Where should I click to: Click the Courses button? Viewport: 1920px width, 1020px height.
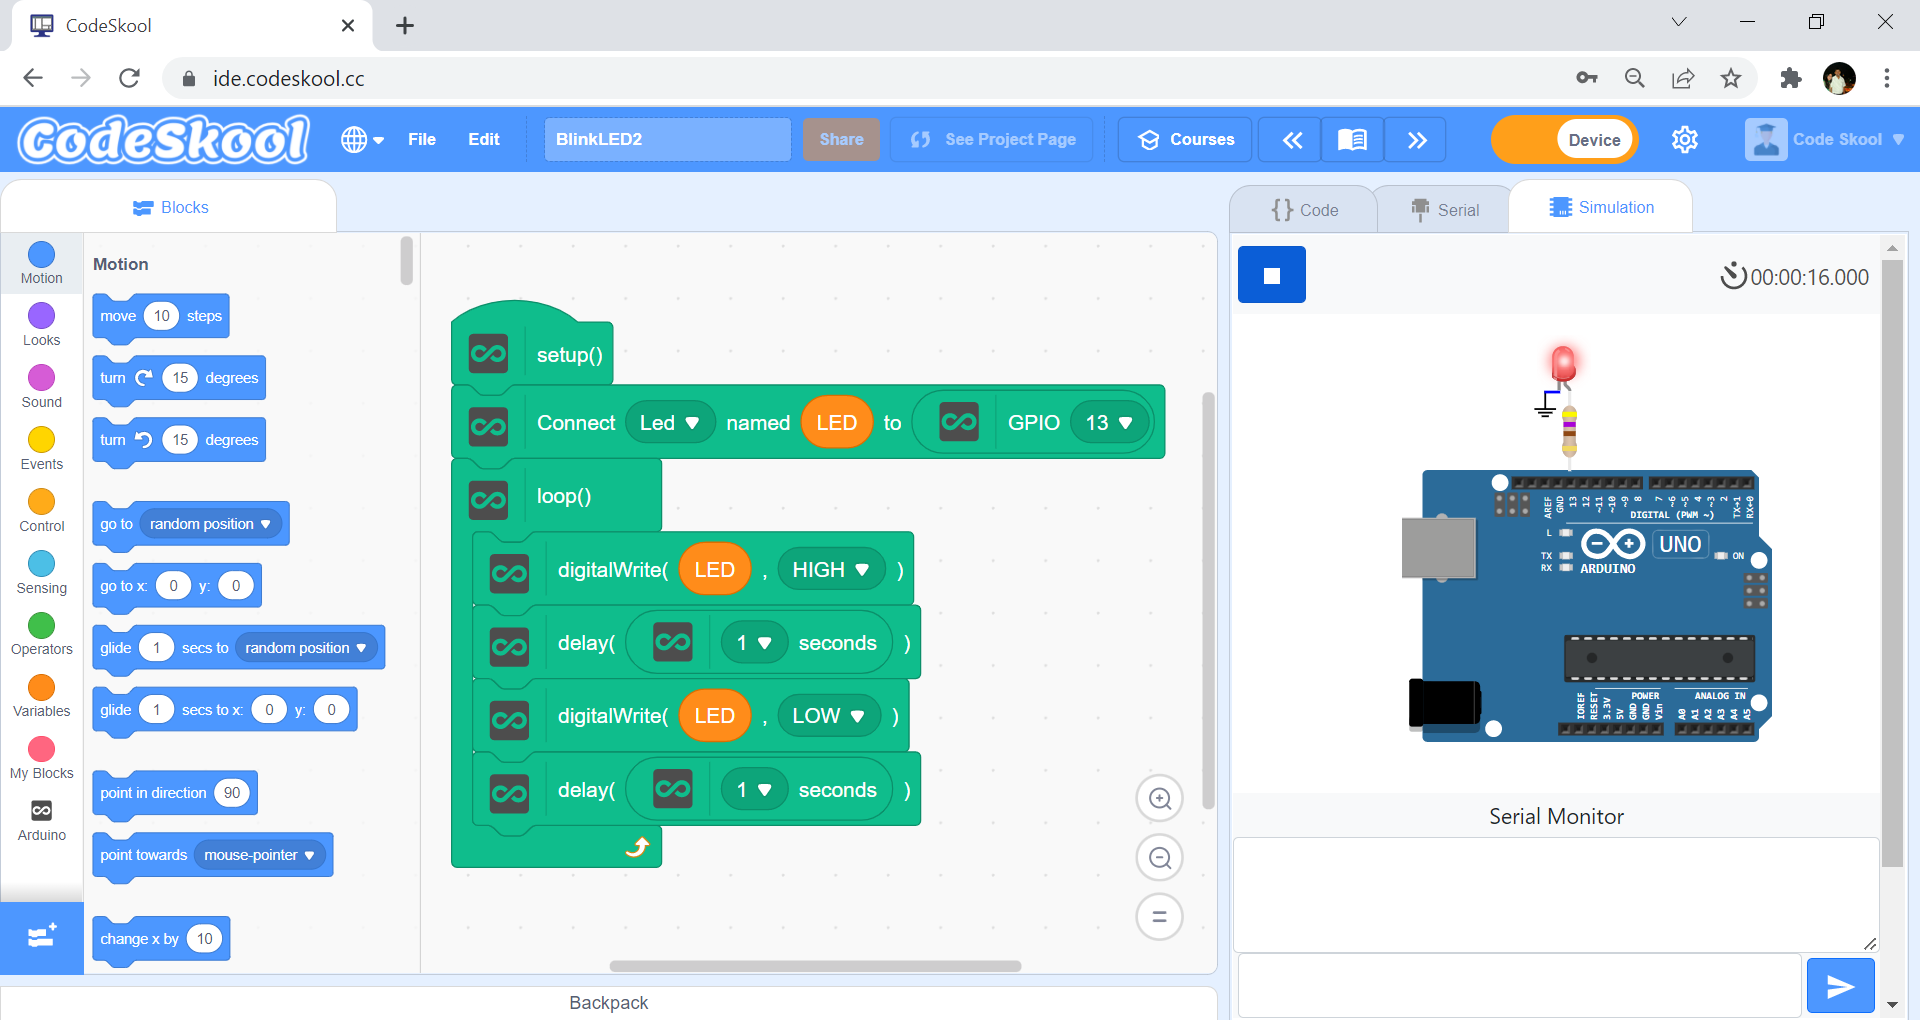[x=1184, y=139]
